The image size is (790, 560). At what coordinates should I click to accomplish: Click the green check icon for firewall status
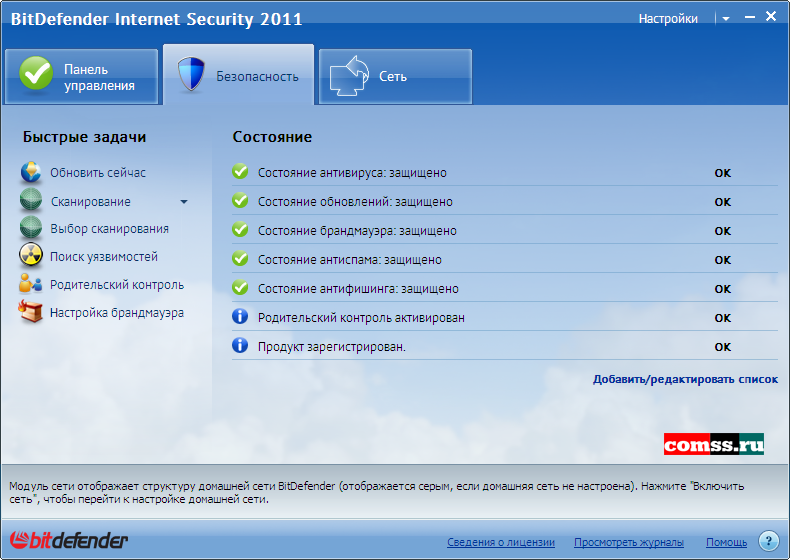[x=240, y=229]
